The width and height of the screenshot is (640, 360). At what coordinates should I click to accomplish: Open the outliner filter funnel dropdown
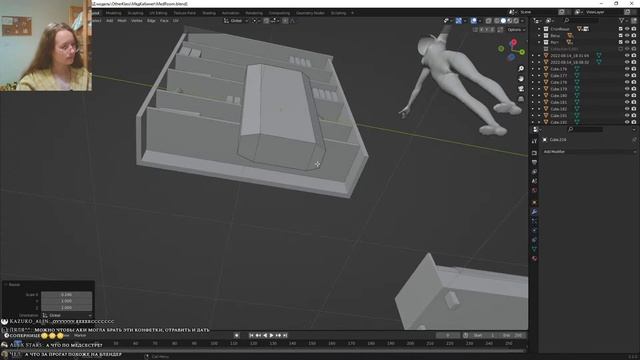[x=623, y=20]
